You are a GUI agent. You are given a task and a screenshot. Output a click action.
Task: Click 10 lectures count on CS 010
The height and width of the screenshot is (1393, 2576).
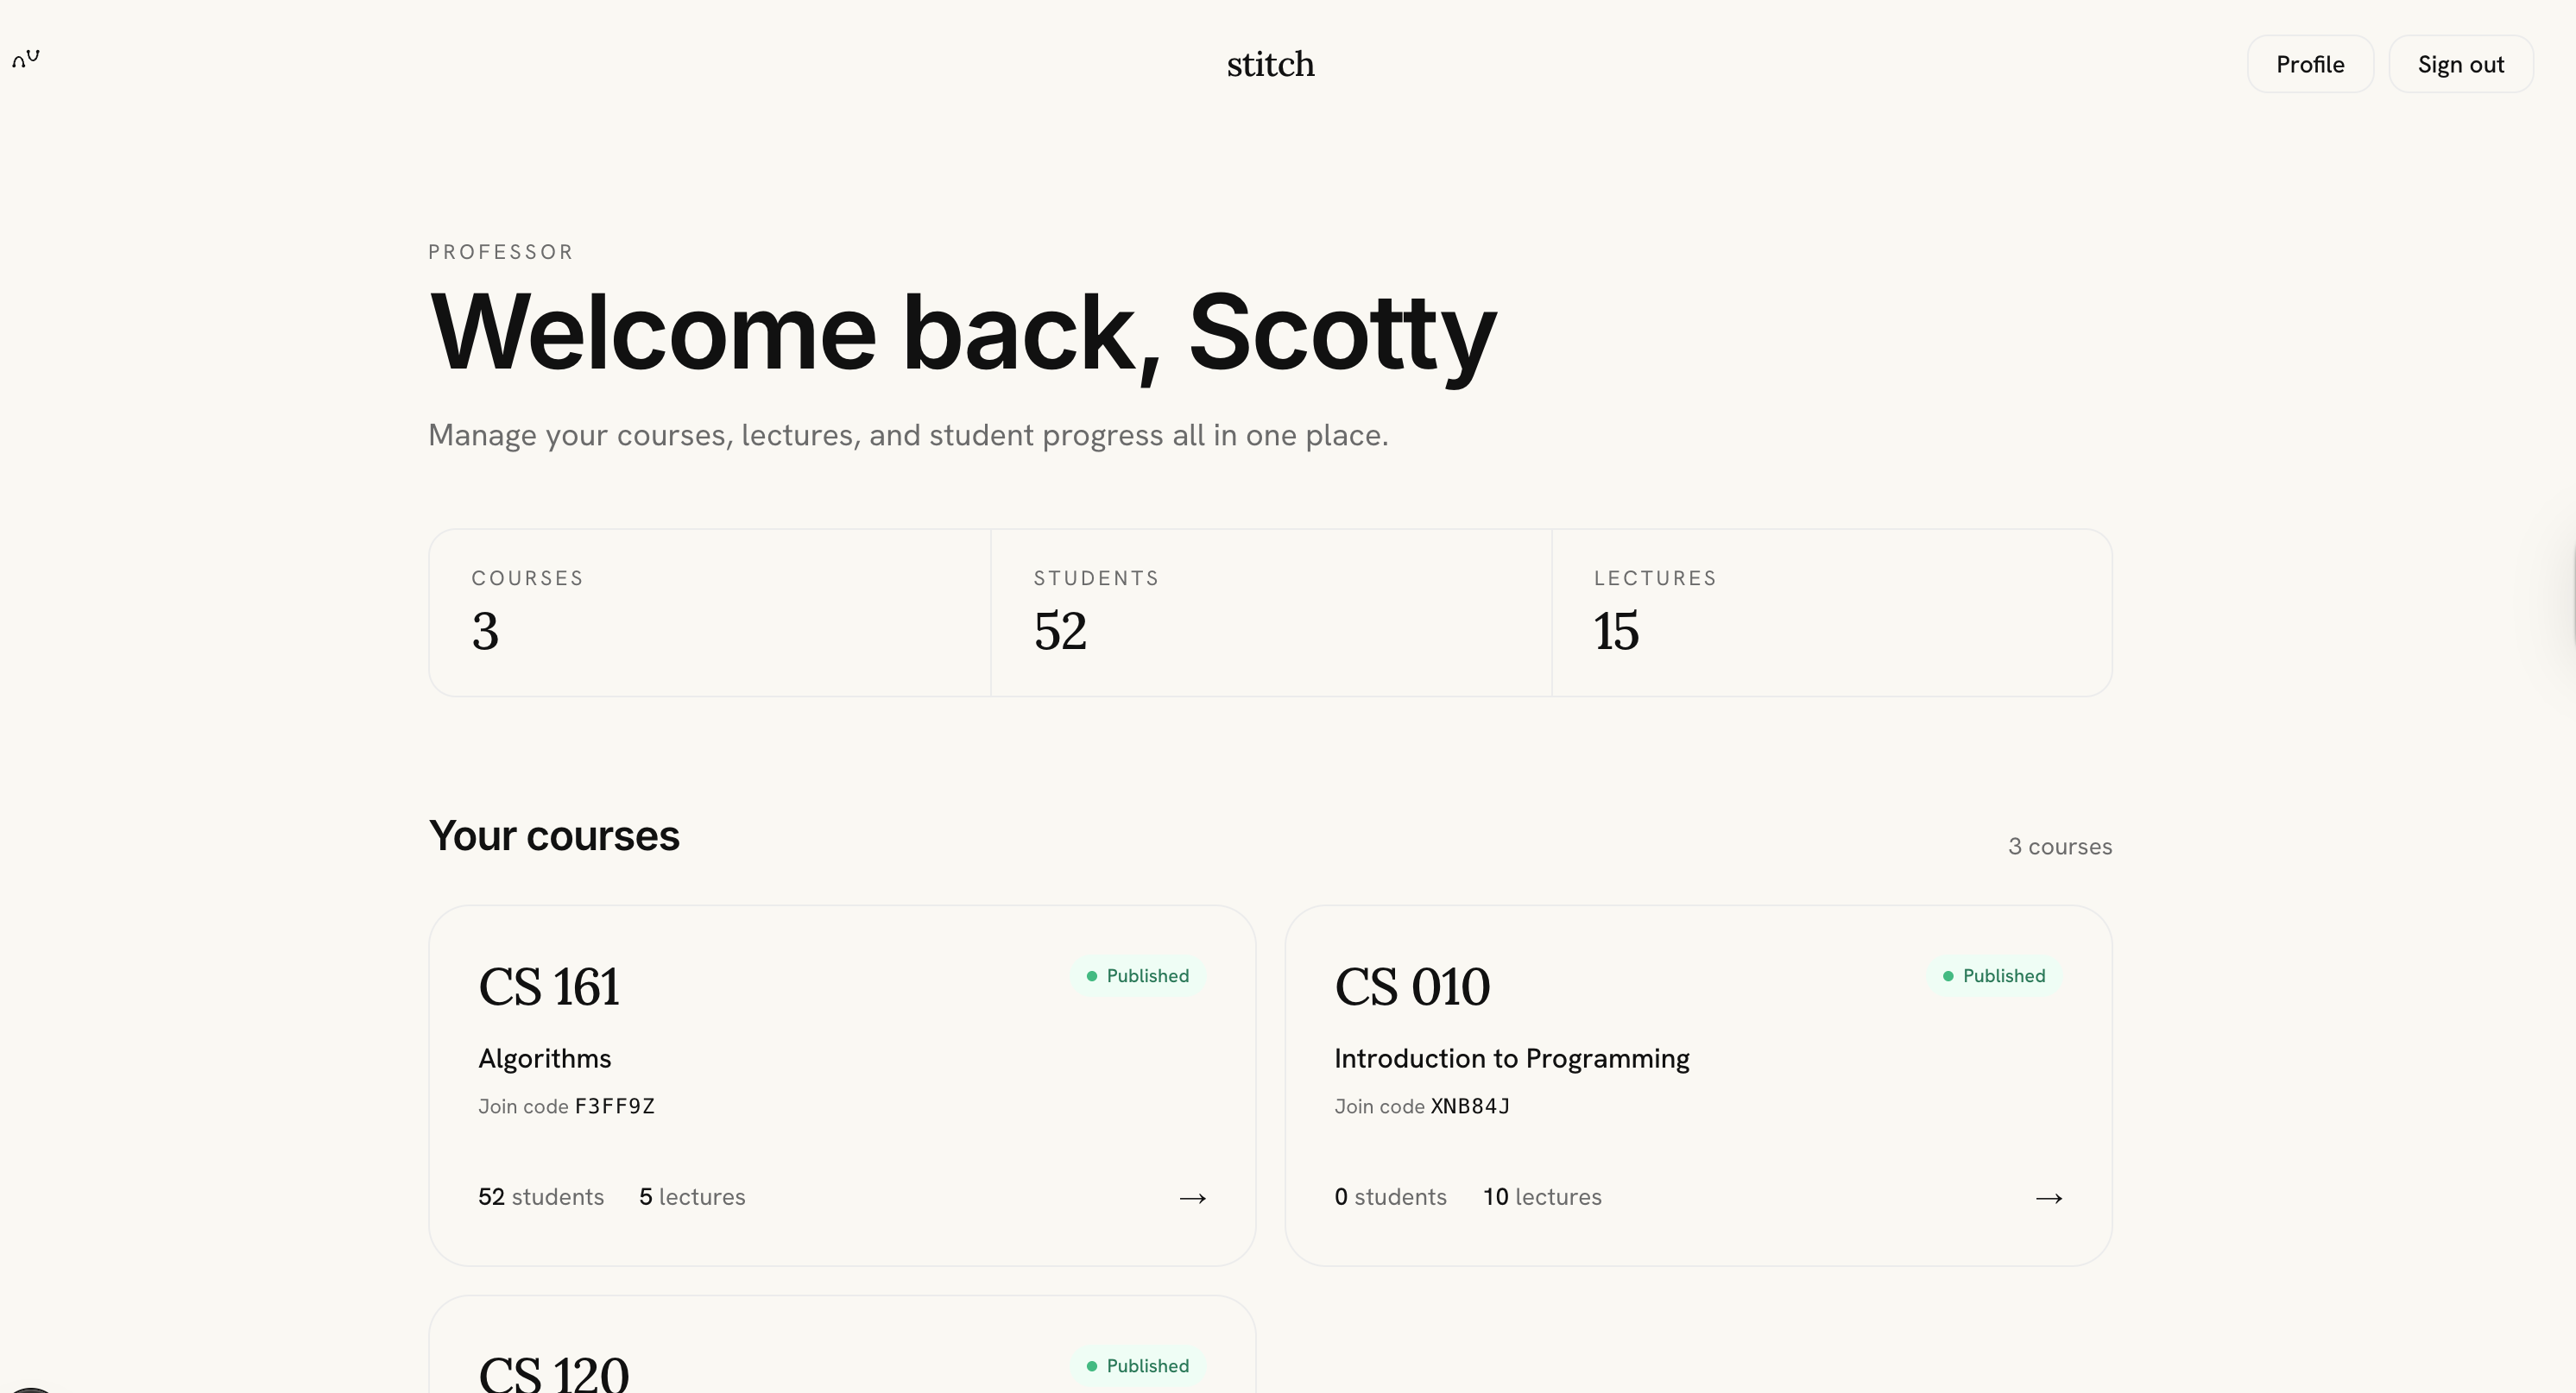pos(1542,1197)
